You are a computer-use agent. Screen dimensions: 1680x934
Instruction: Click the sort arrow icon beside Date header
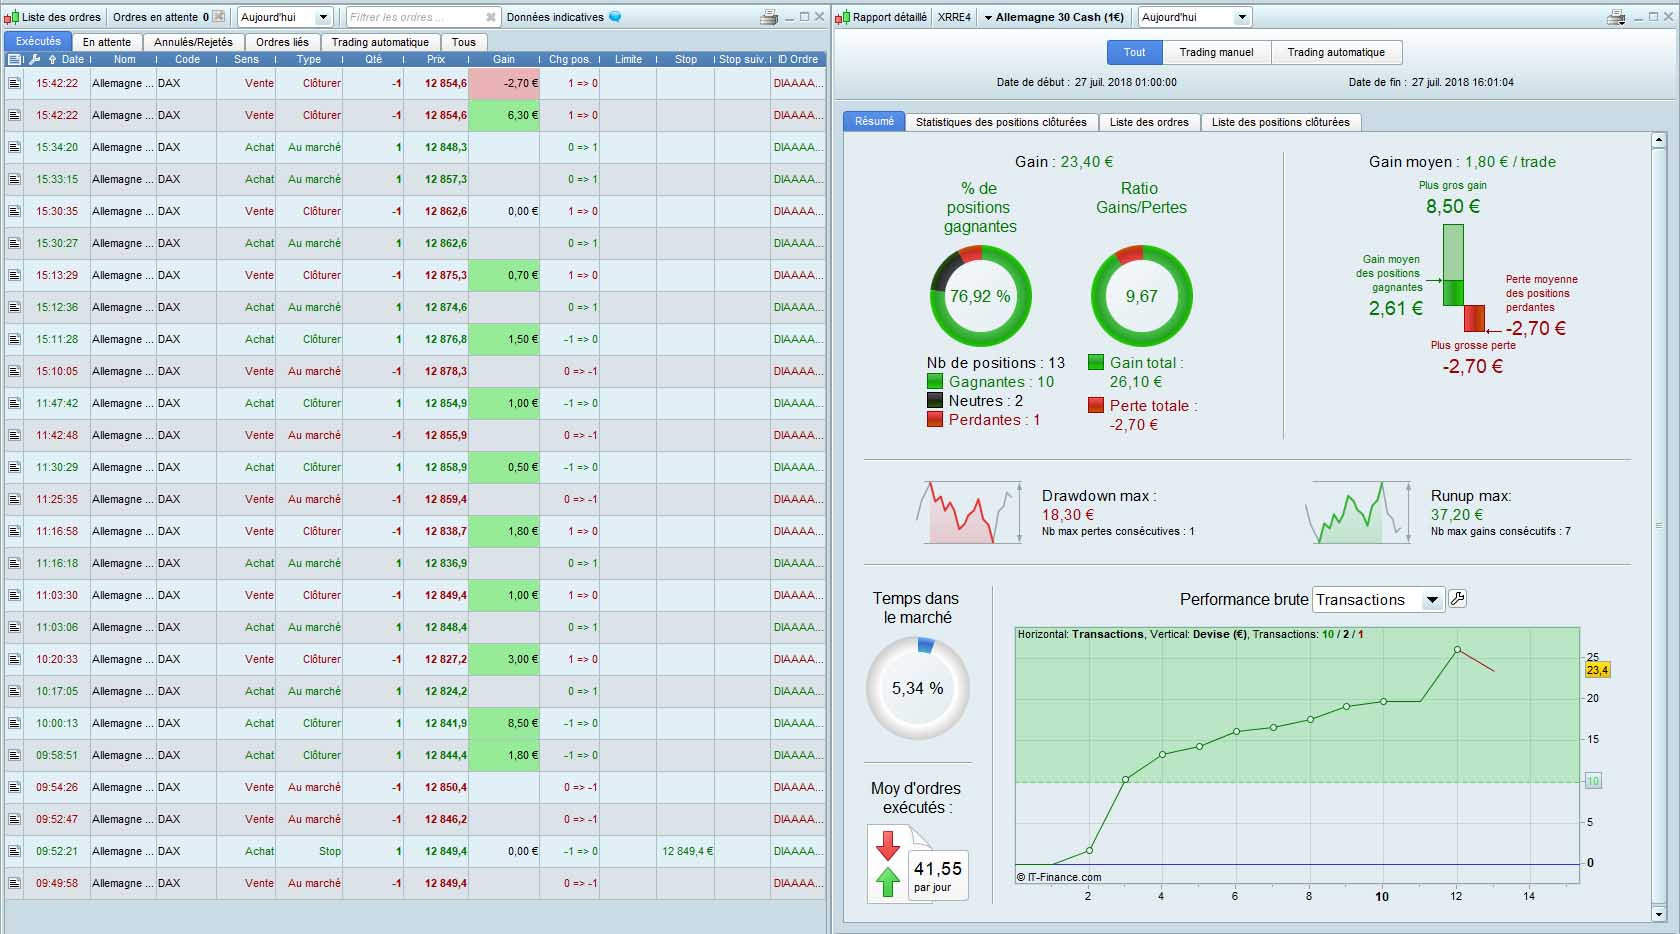(52, 59)
